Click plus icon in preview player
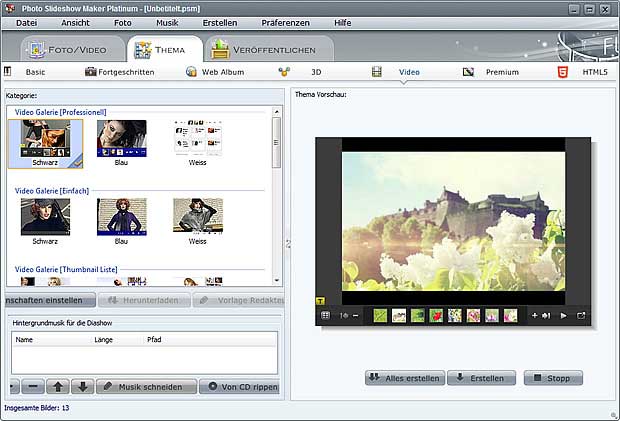 (x=535, y=315)
